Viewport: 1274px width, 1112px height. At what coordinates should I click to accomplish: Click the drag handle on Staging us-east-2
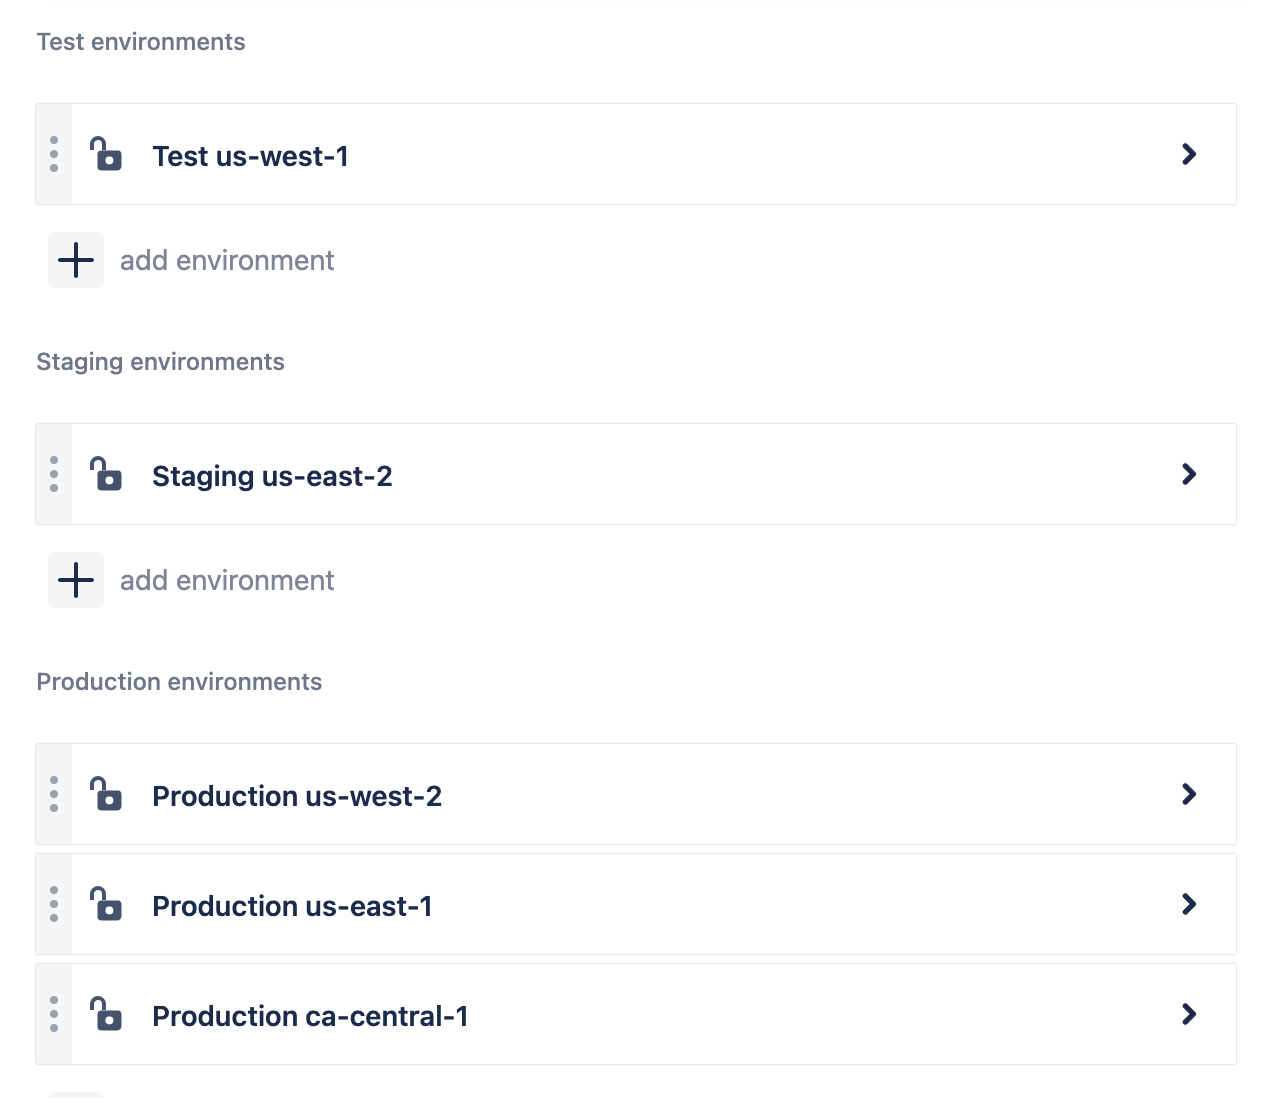coord(53,474)
